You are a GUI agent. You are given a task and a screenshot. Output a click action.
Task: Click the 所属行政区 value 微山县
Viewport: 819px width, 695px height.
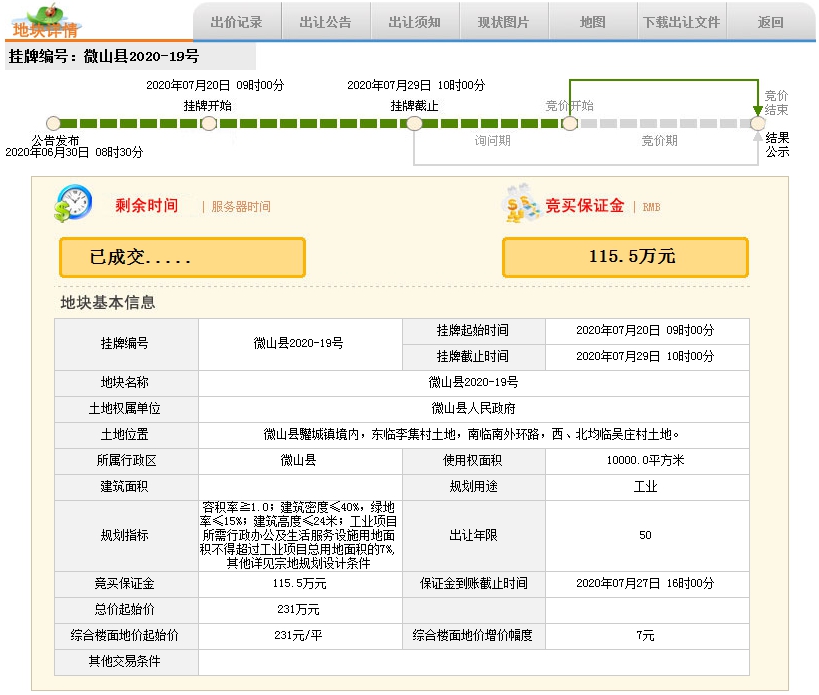click(x=298, y=461)
